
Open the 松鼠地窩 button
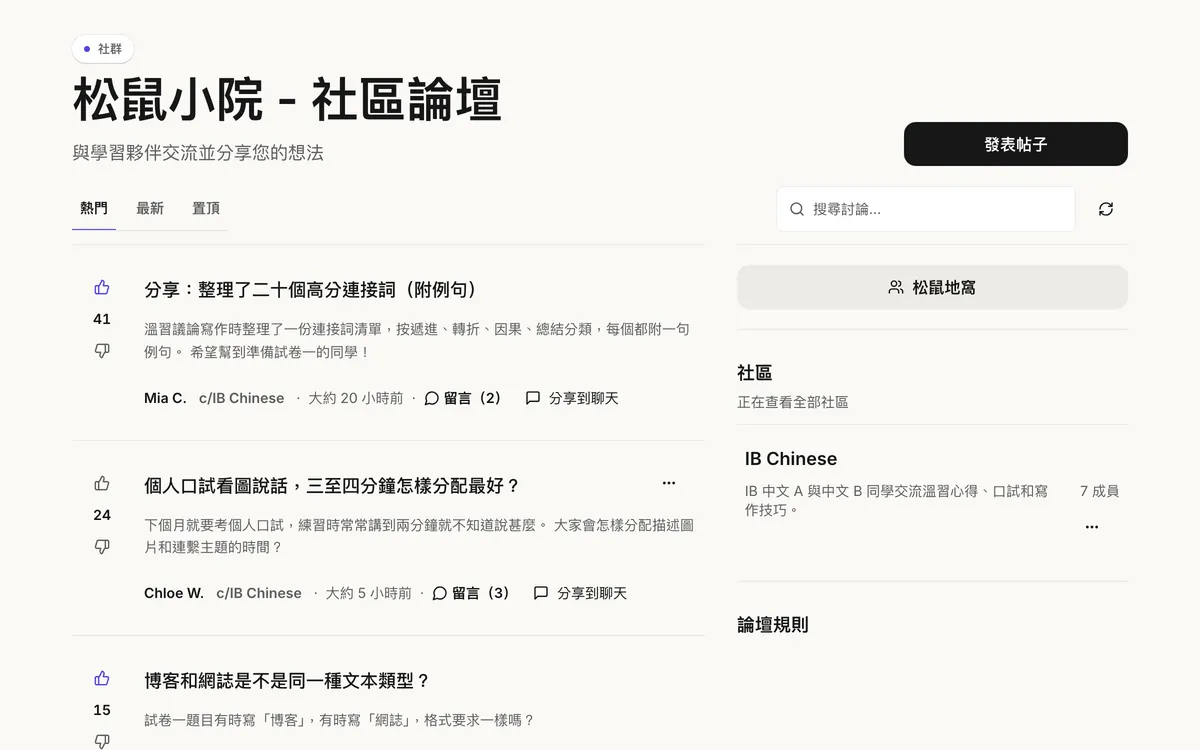click(932, 287)
